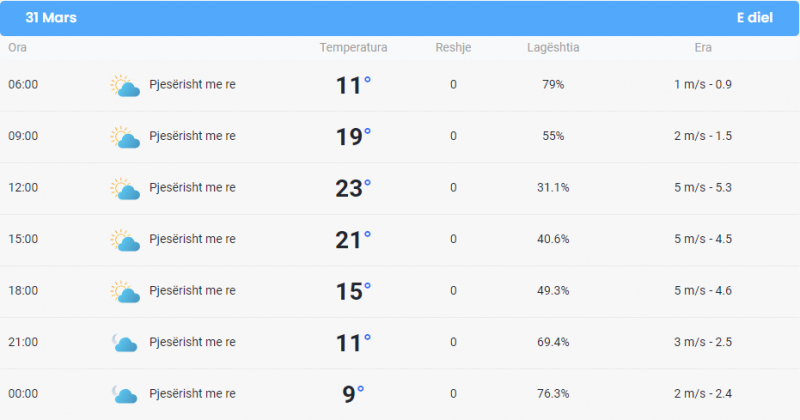Click the 31 Mars date header
The height and width of the screenshot is (420, 800).
click(x=51, y=17)
